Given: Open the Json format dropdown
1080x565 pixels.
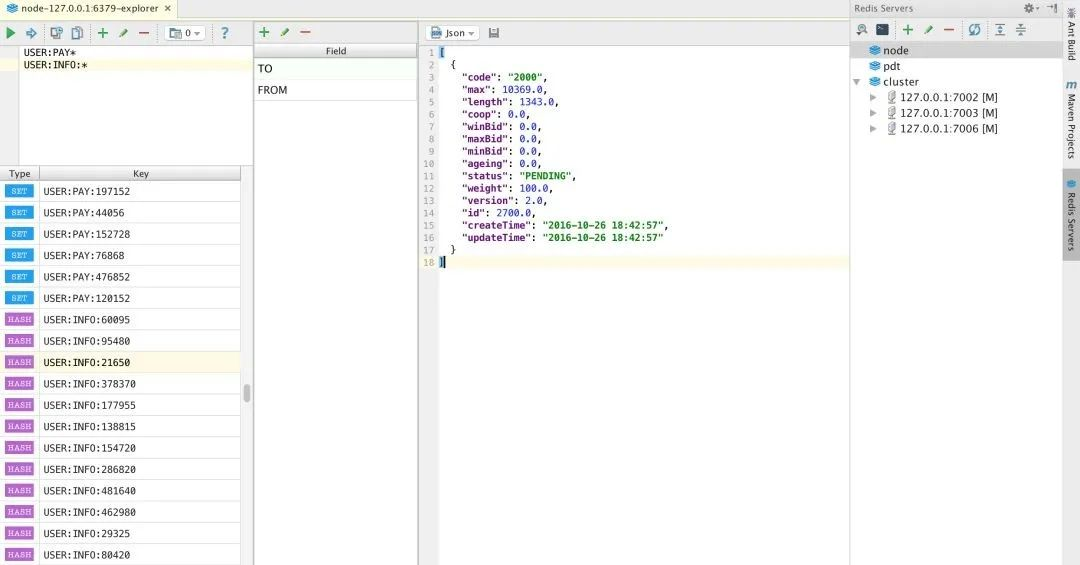Looking at the screenshot, I should pyautogui.click(x=454, y=33).
